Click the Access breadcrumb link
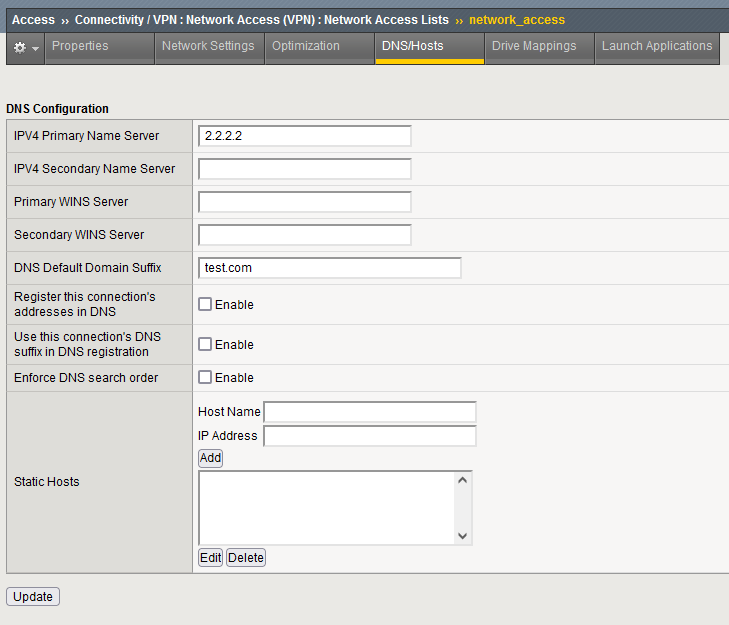729x625 pixels. pyautogui.click(x=33, y=20)
